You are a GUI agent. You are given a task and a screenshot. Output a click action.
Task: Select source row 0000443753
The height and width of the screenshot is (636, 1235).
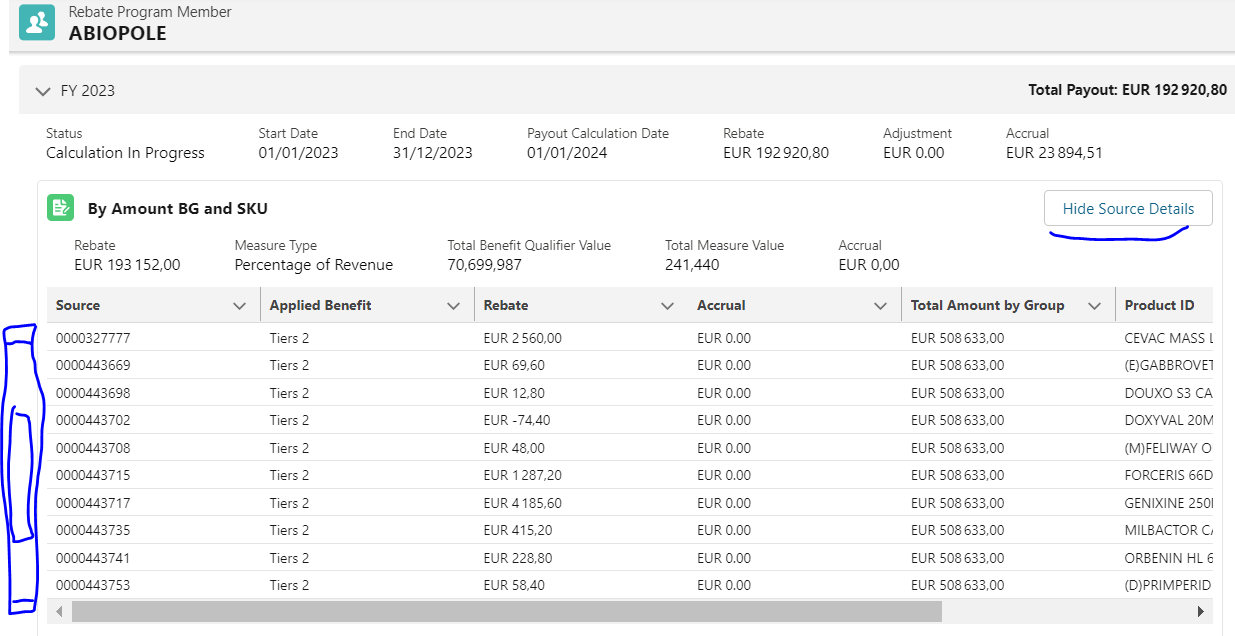tap(92, 585)
